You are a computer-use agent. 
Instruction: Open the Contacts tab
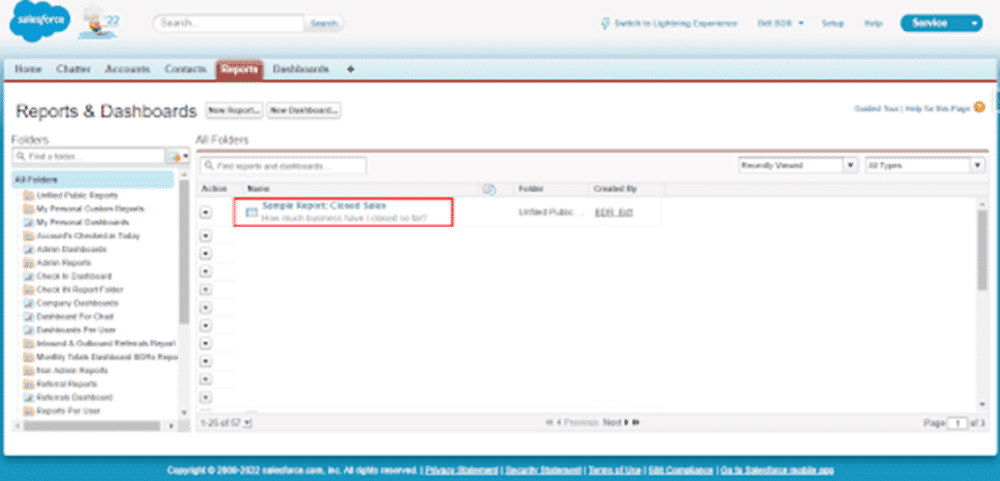(x=186, y=69)
